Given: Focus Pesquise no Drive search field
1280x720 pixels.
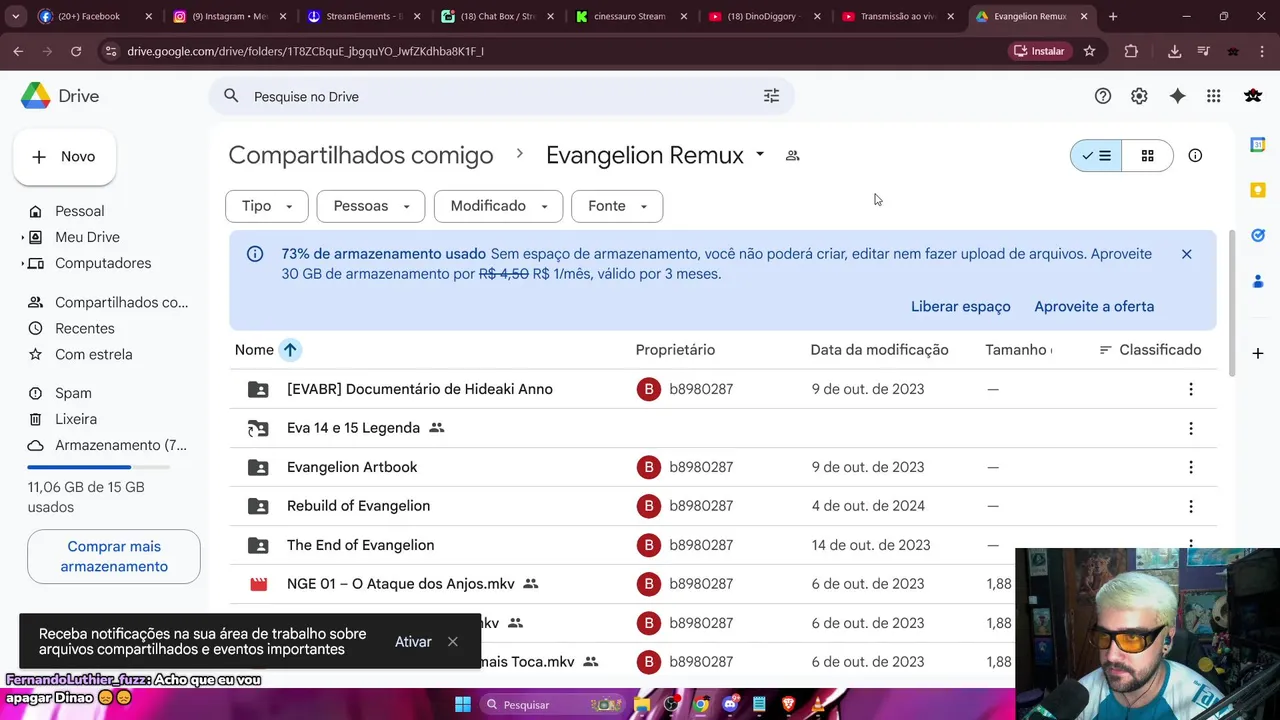Looking at the screenshot, I should point(500,96).
